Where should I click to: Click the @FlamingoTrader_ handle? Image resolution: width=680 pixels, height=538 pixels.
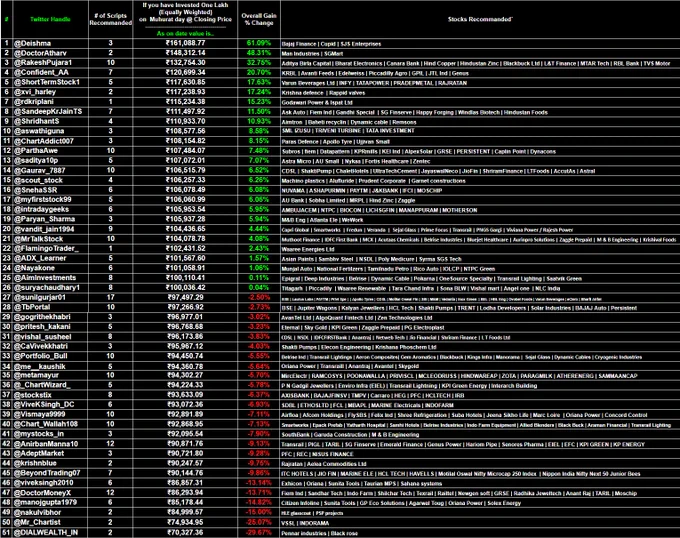[50, 248]
